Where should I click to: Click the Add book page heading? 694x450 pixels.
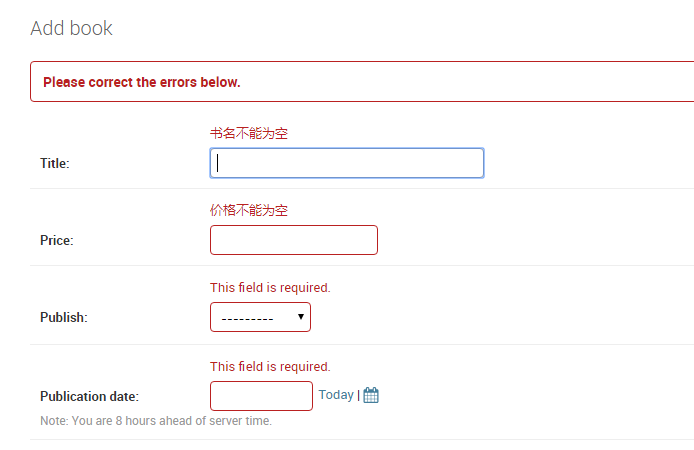click(x=71, y=28)
